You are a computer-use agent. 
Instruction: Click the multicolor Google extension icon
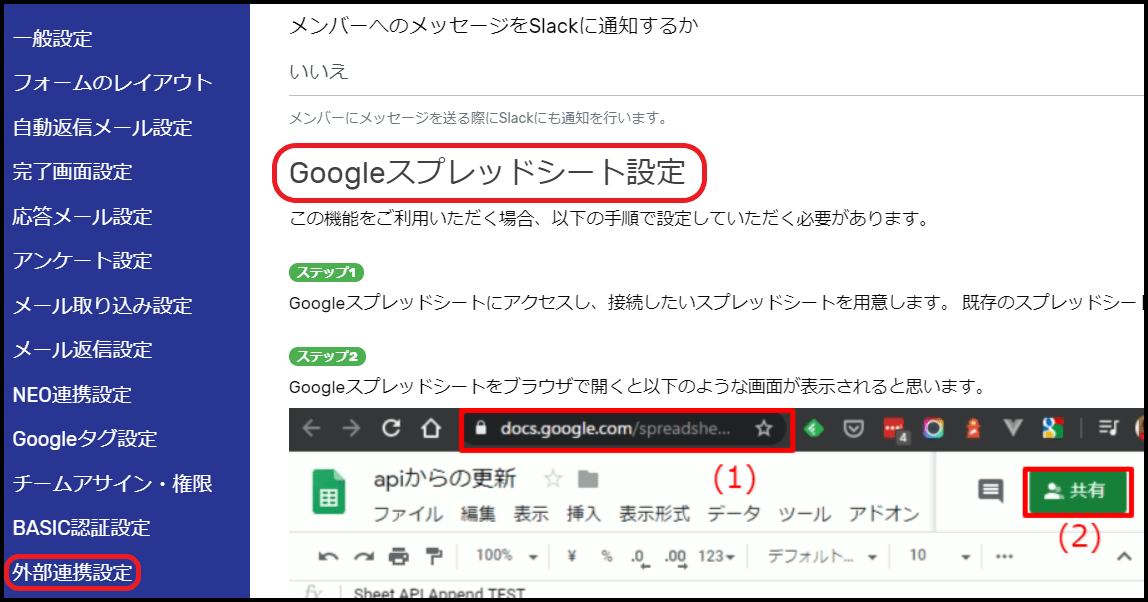[x=1052, y=428]
